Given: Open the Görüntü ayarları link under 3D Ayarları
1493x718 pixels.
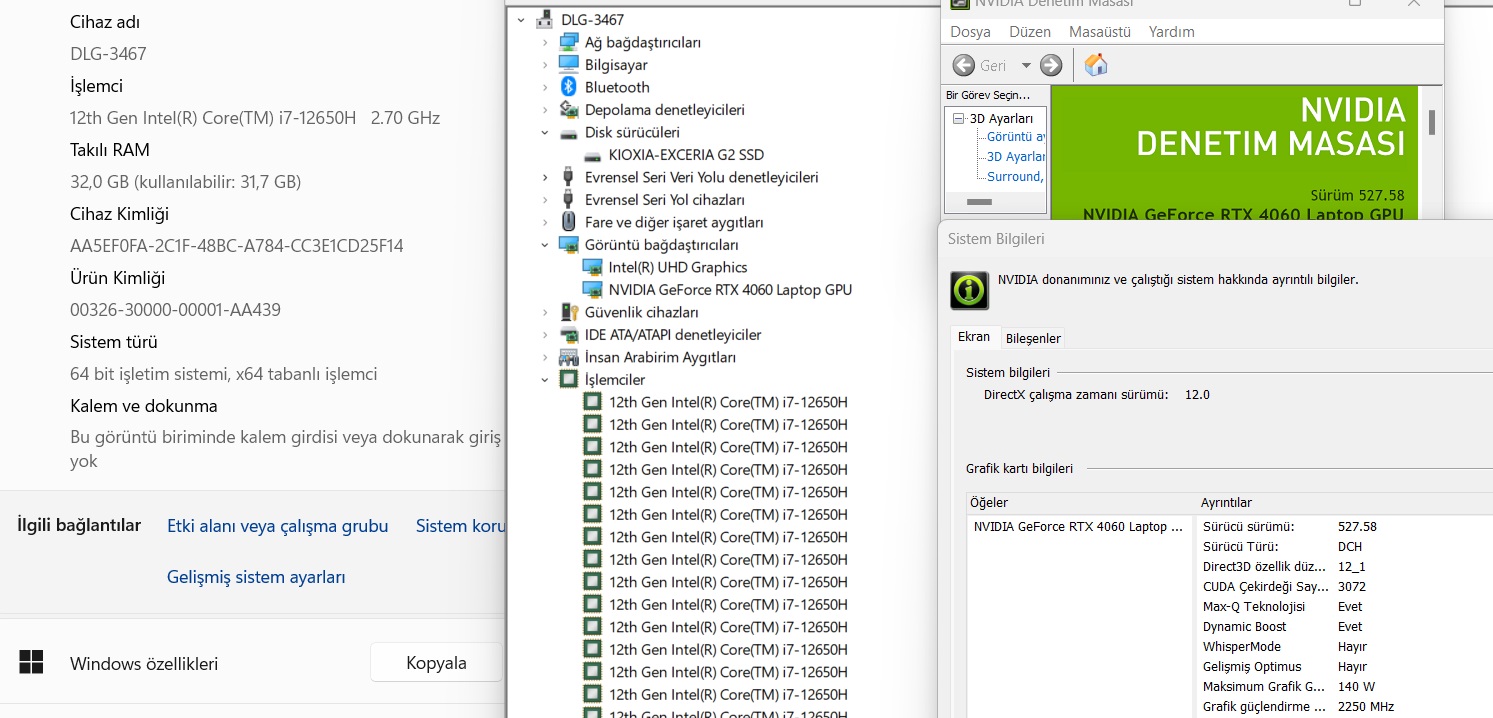Looking at the screenshot, I should [x=1016, y=136].
